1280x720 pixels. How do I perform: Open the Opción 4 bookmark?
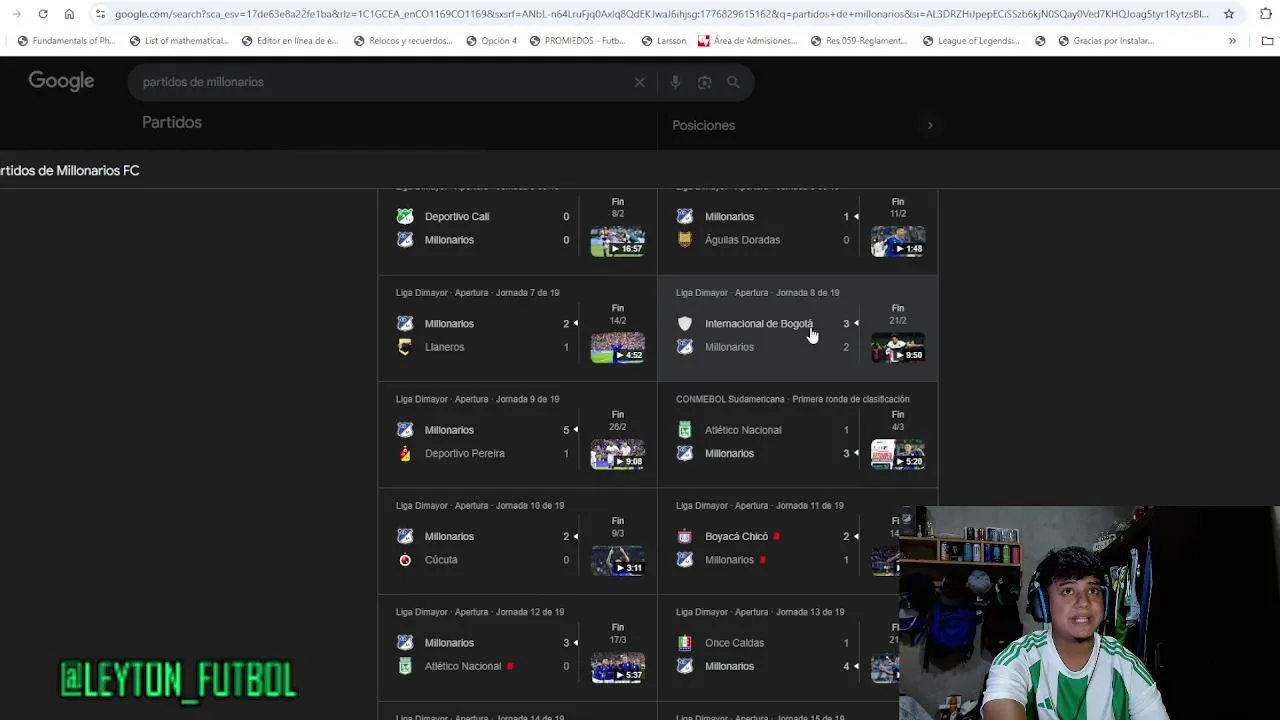coord(491,41)
